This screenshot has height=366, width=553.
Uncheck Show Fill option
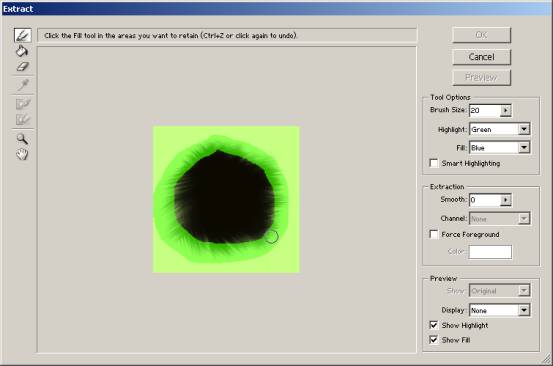click(434, 340)
